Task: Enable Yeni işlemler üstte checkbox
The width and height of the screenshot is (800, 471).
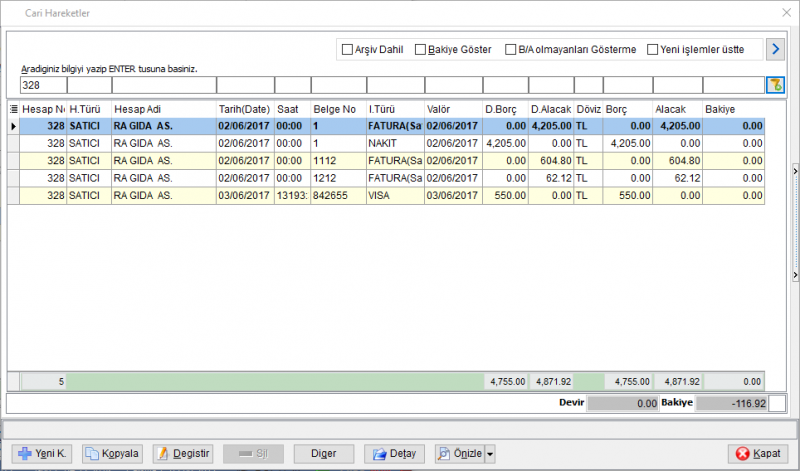Action: click(653, 49)
